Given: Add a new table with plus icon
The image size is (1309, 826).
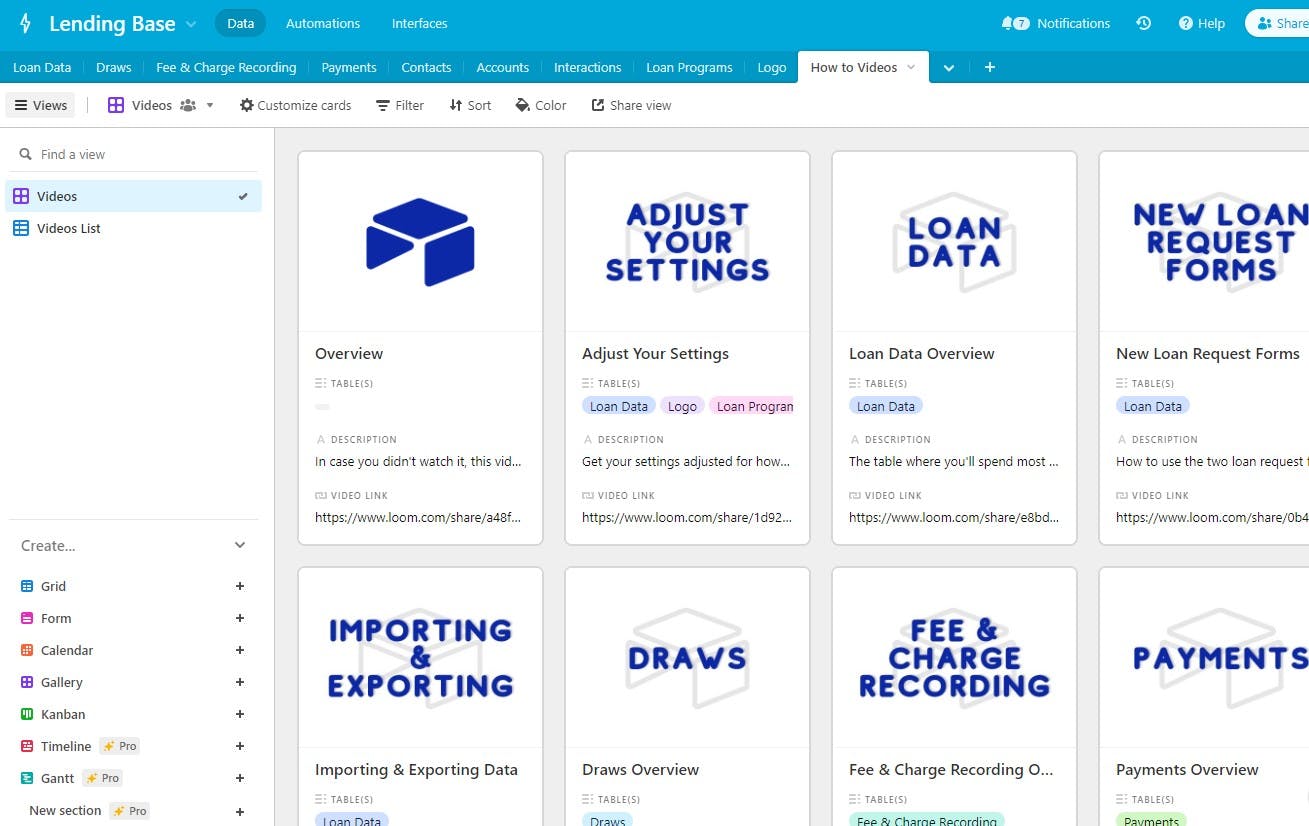Looking at the screenshot, I should coord(990,67).
